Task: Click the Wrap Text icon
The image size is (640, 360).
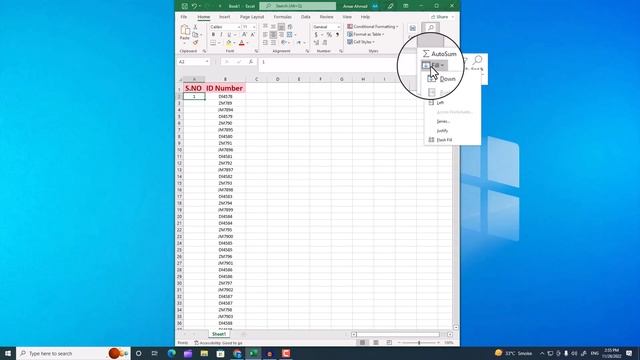Action: tap(290, 27)
